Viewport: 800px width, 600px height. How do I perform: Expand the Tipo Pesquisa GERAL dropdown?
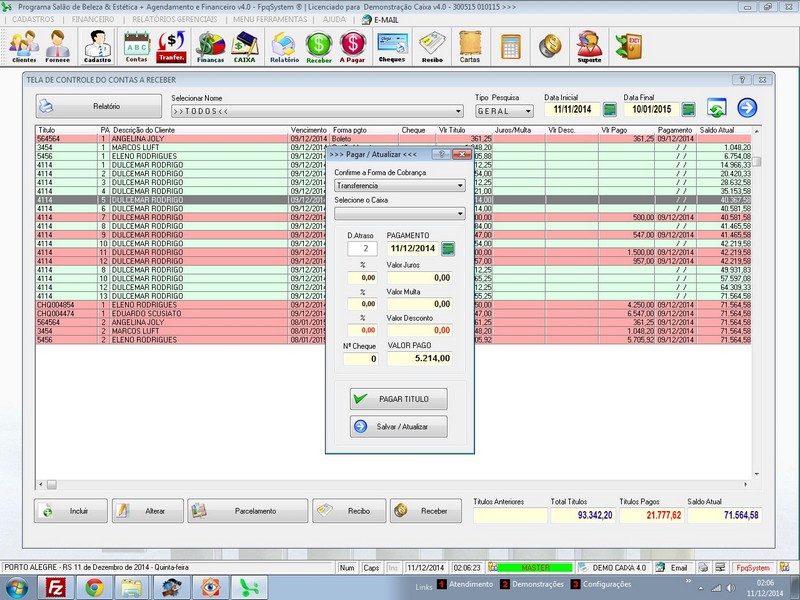coord(528,111)
